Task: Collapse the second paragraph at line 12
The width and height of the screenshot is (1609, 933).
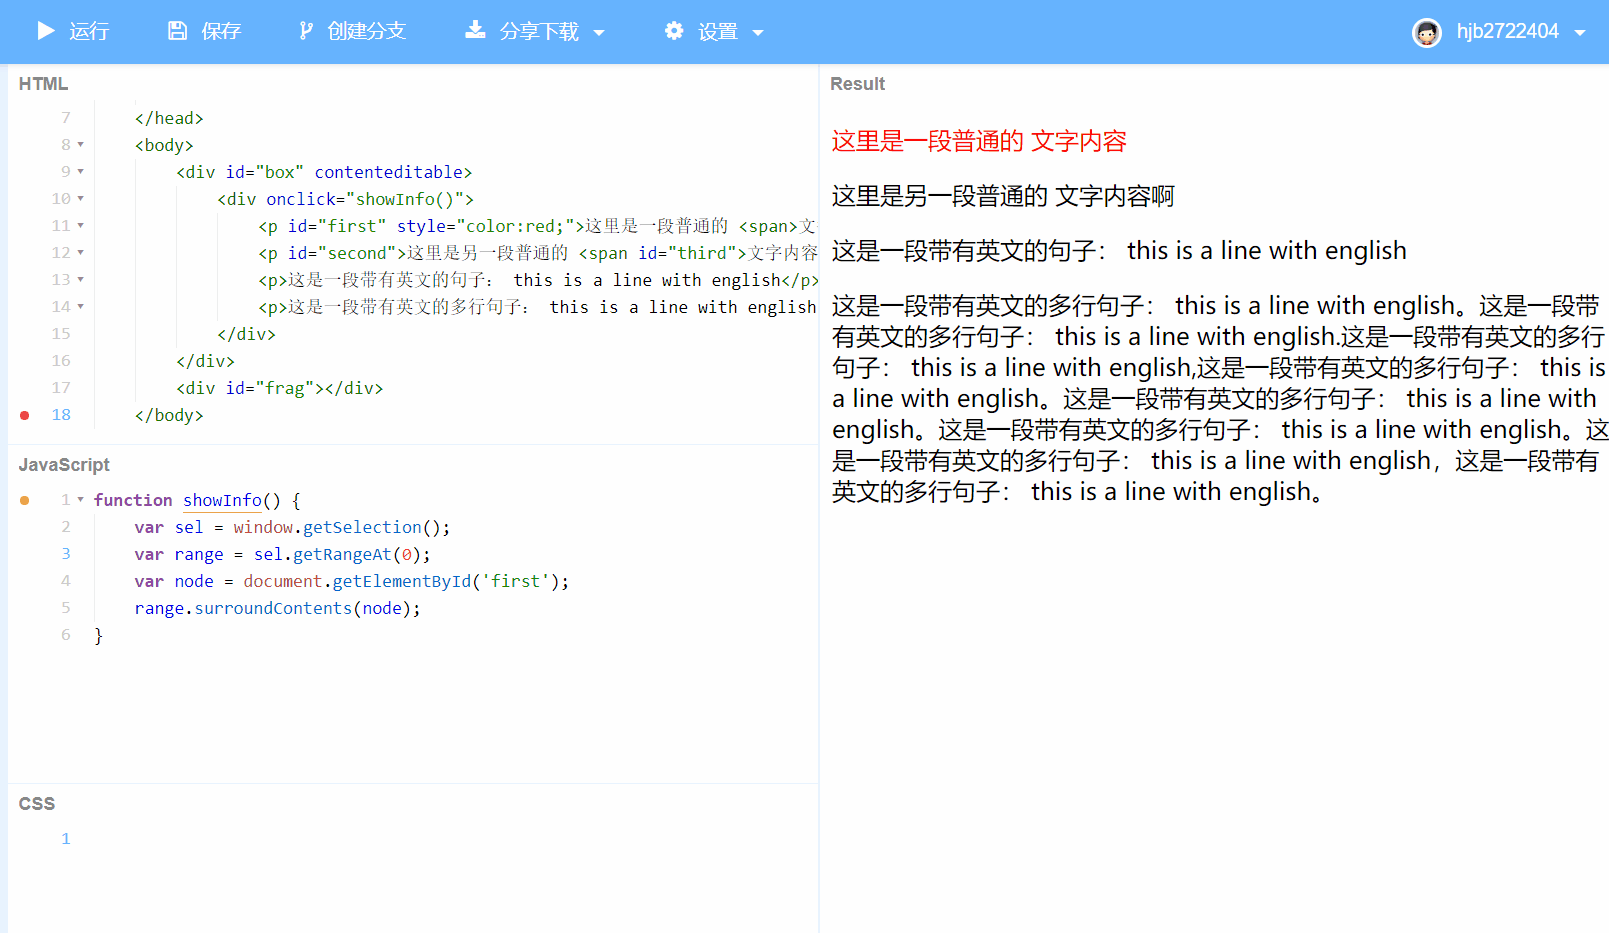Action: tap(81, 253)
